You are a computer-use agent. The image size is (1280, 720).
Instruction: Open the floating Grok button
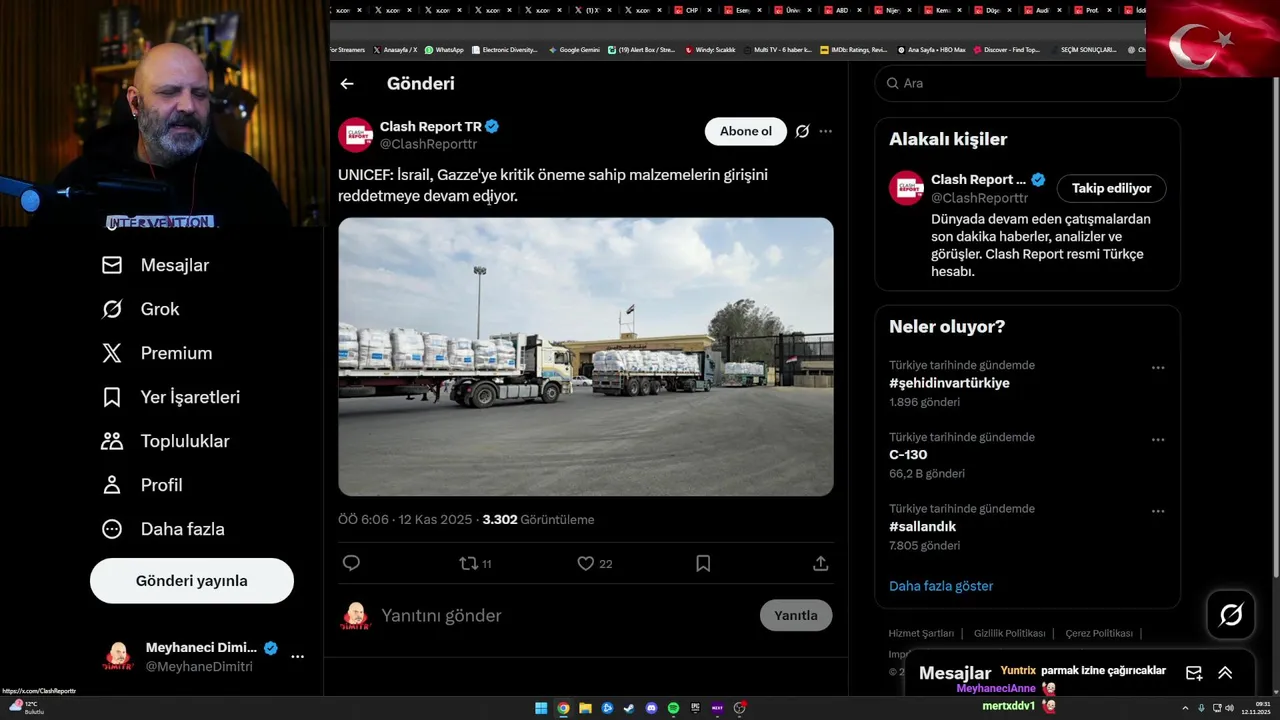coord(1231,615)
